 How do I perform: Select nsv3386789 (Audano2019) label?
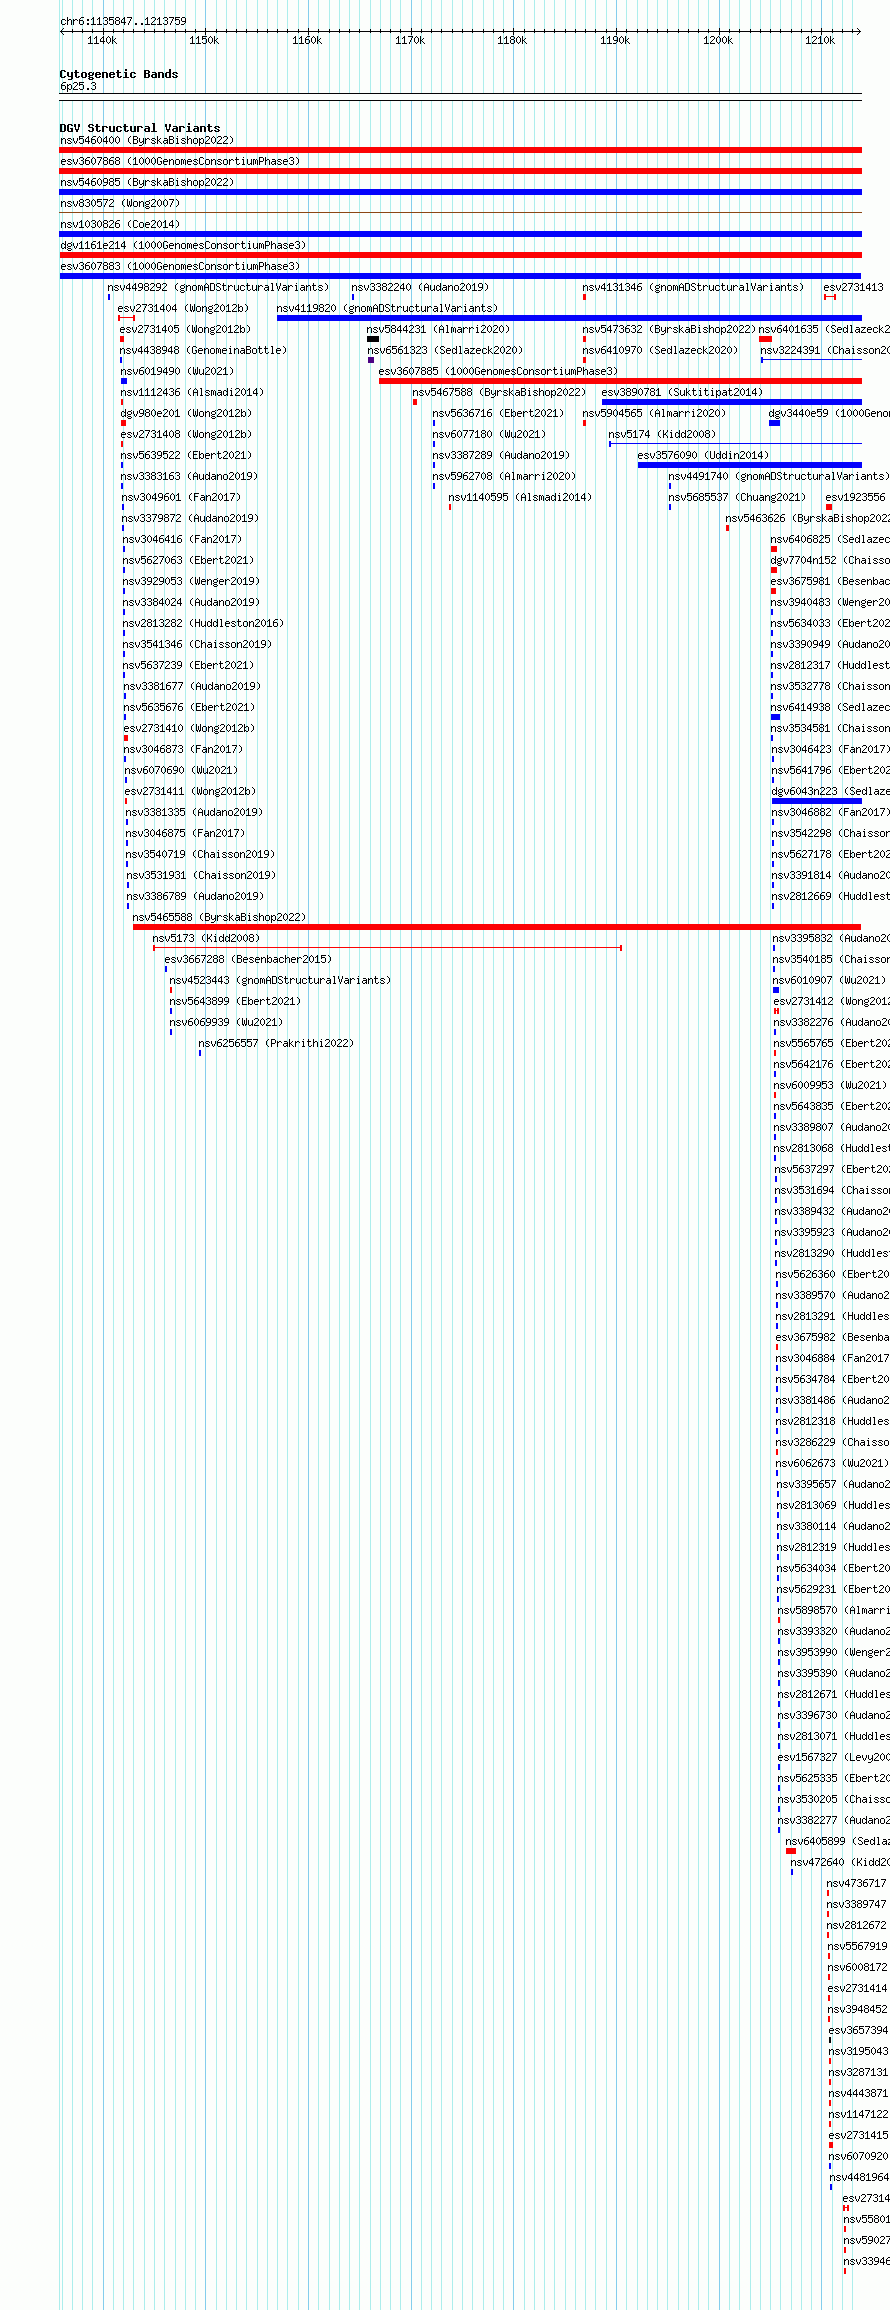[196, 896]
